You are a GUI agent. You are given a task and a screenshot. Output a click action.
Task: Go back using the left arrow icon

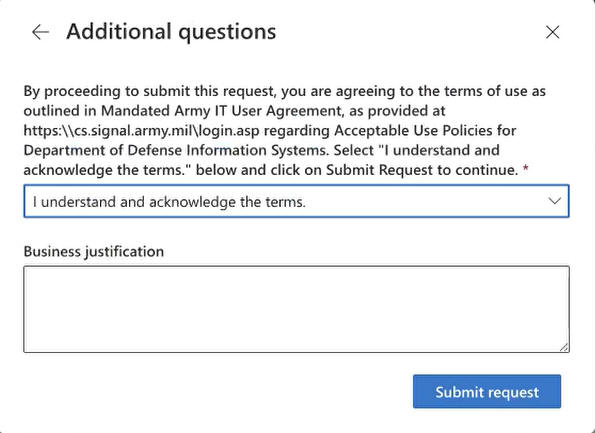coord(40,32)
